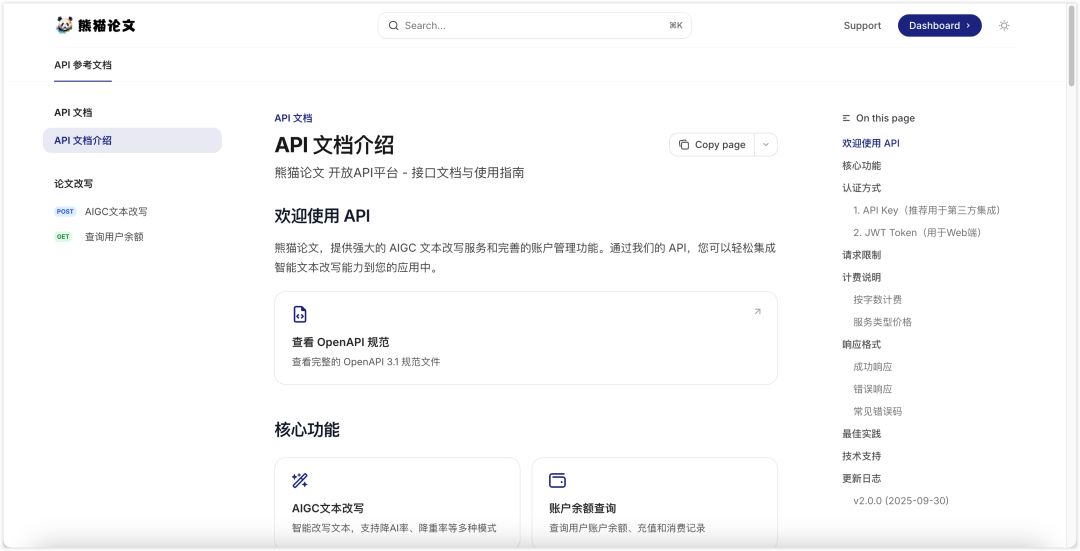Open the Copy page dropdown chevron
Image resolution: width=1080 pixels, height=551 pixels.
click(765, 145)
